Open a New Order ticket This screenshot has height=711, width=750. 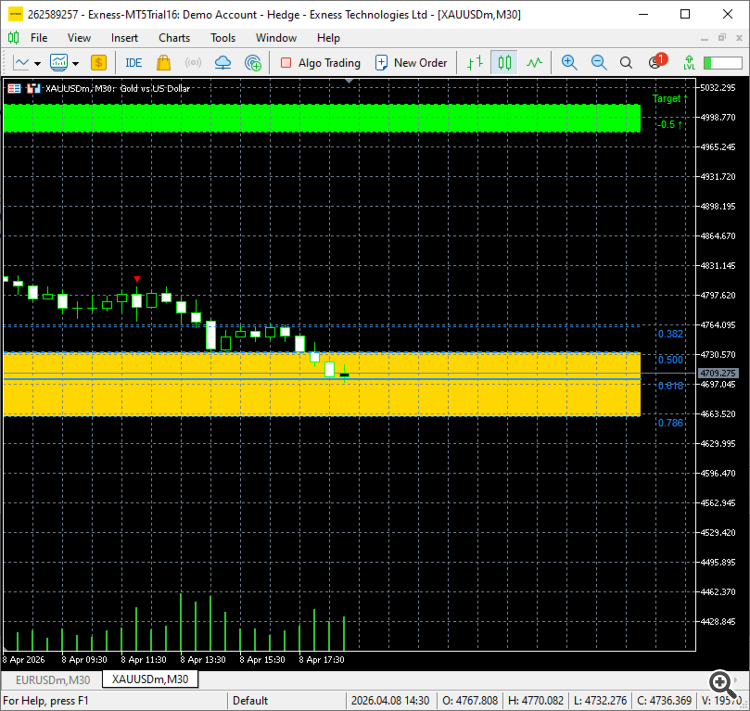(x=411, y=63)
